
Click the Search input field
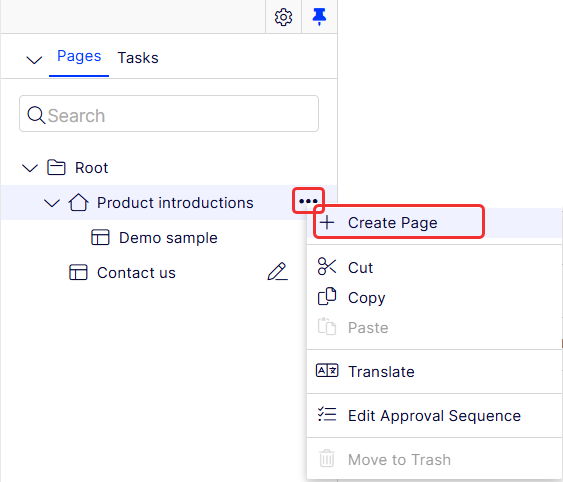(169, 113)
